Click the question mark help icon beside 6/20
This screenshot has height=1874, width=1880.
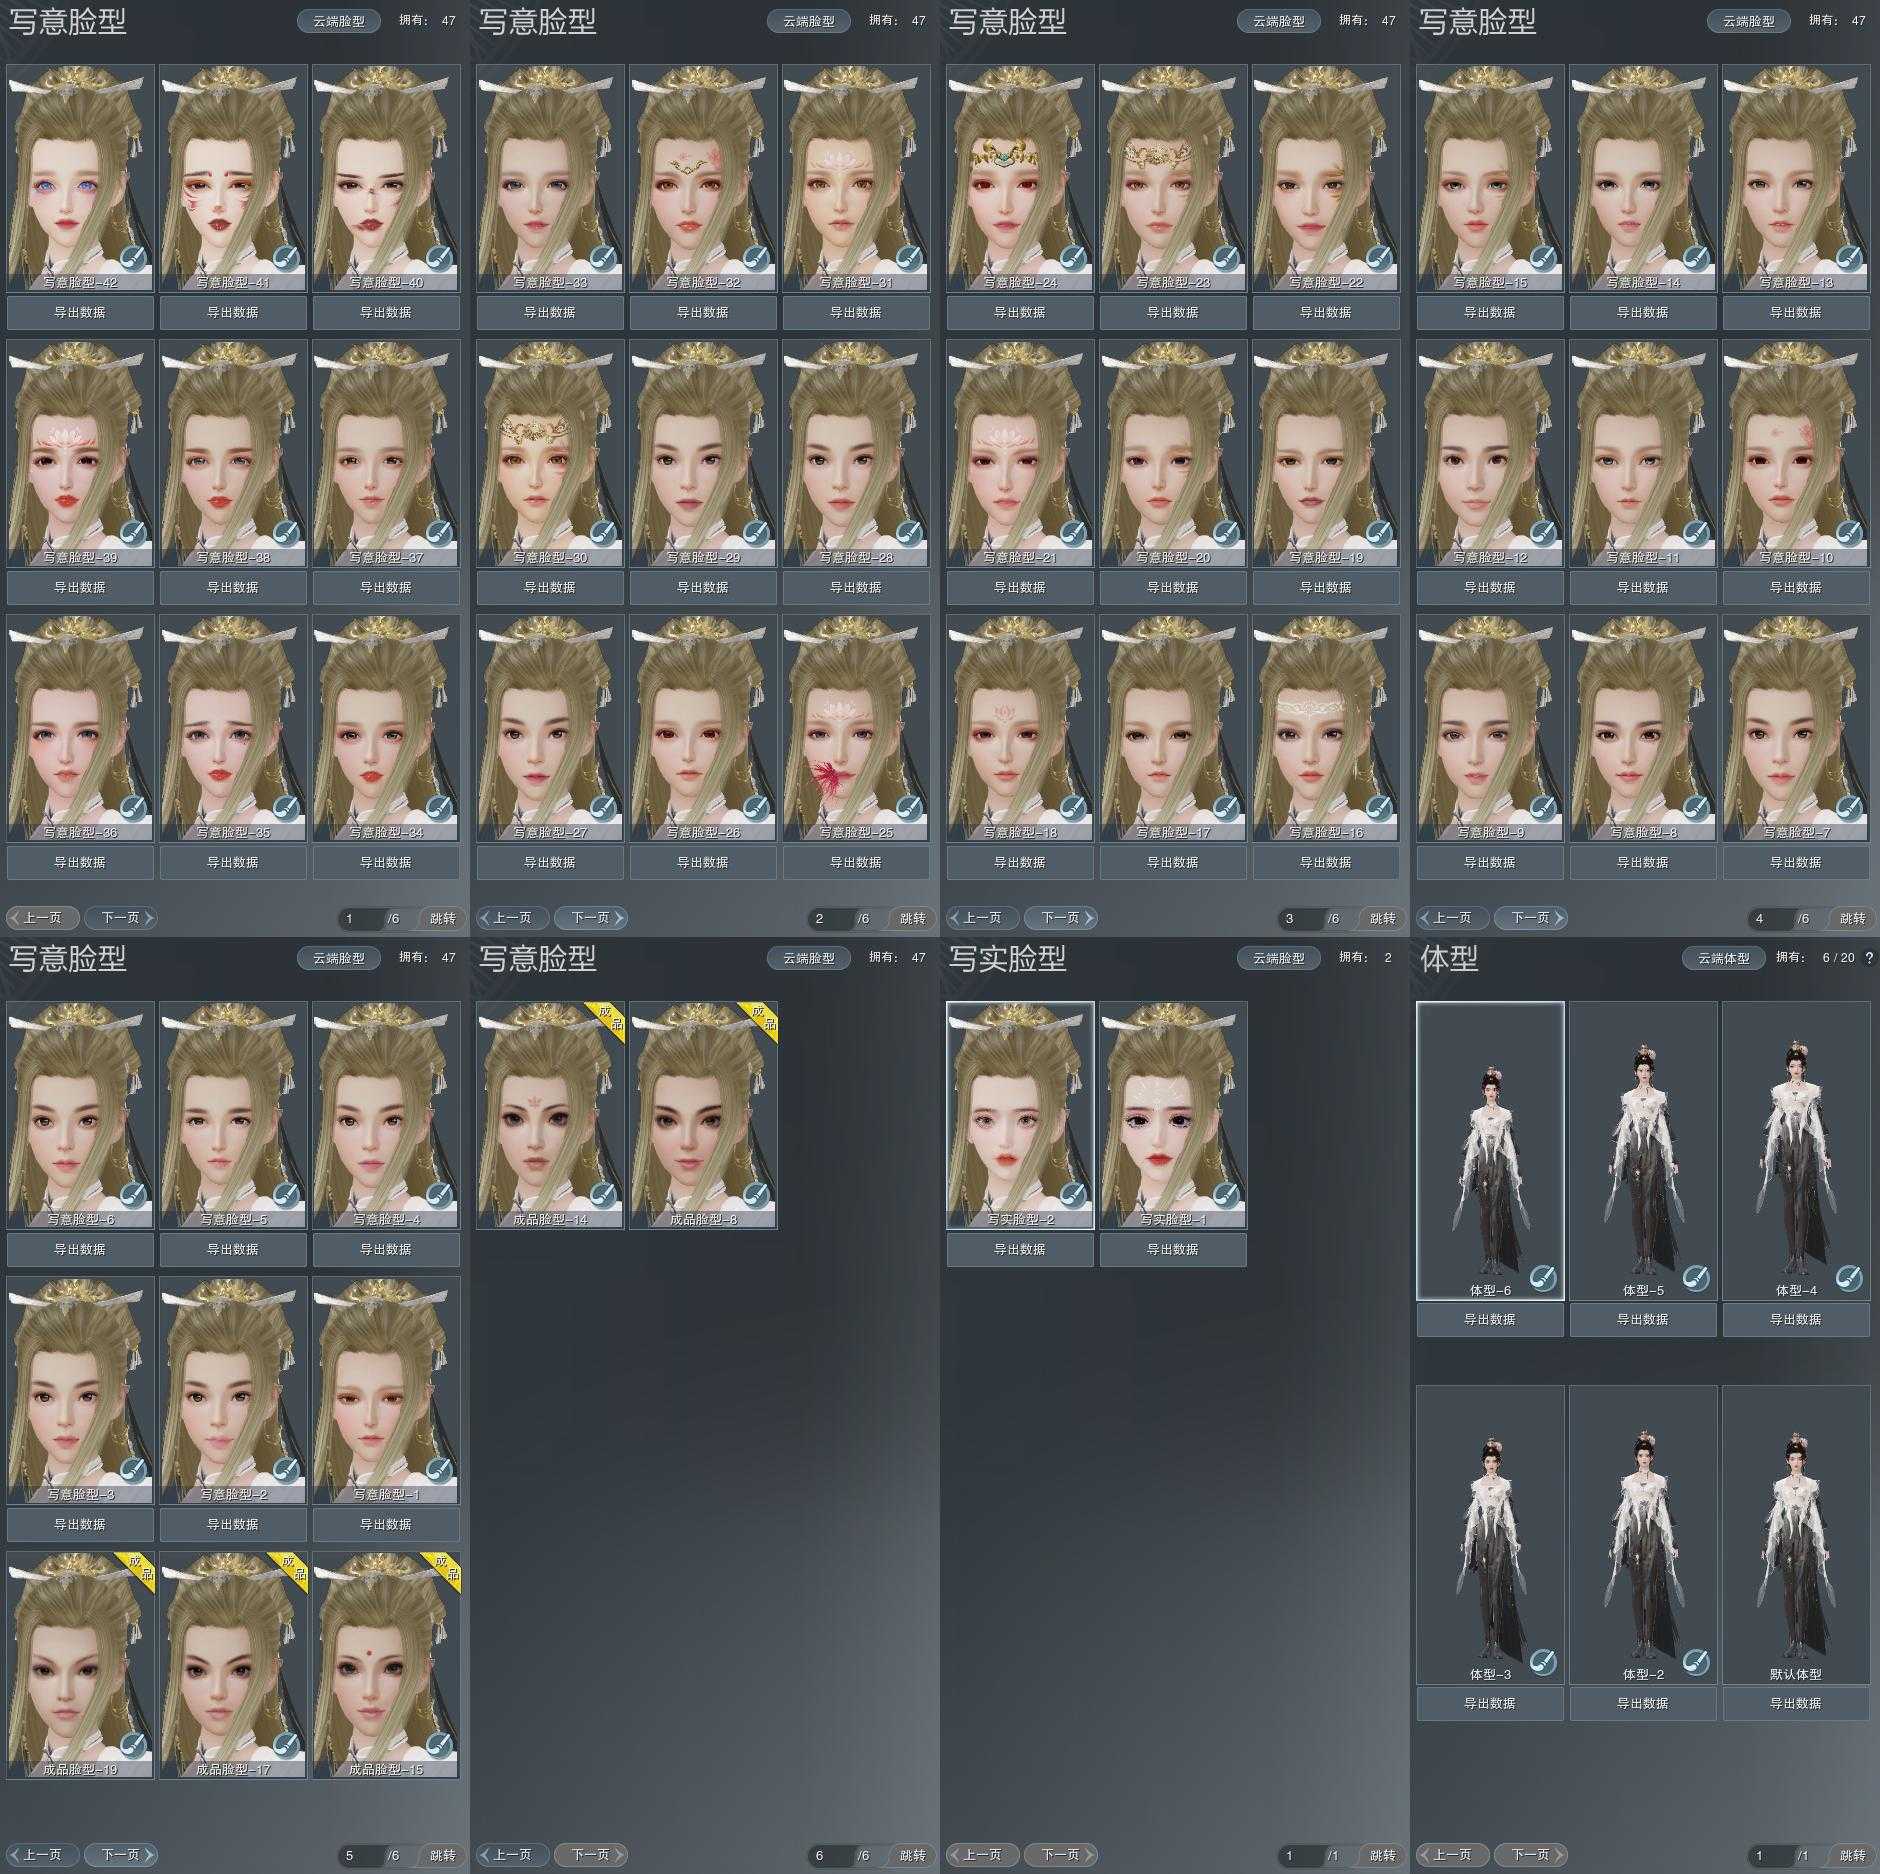pyautogui.click(x=1868, y=958)
